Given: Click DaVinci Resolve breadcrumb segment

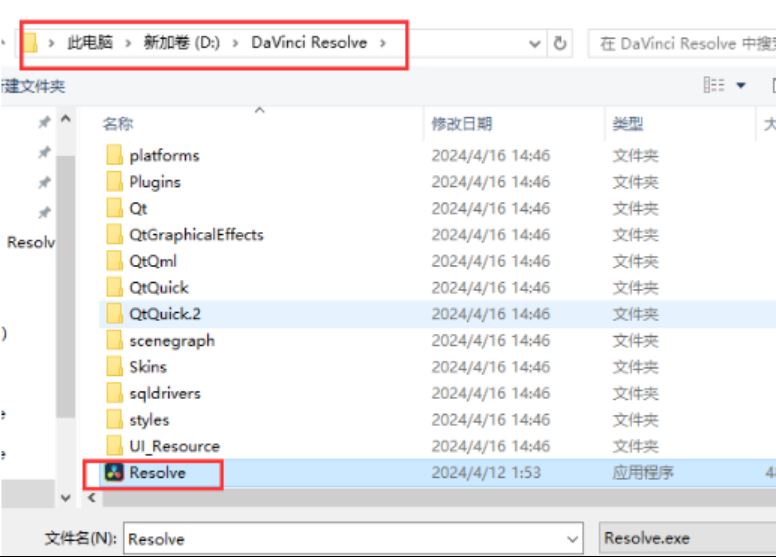Looking at the screenshot, I should click(309, 43).
